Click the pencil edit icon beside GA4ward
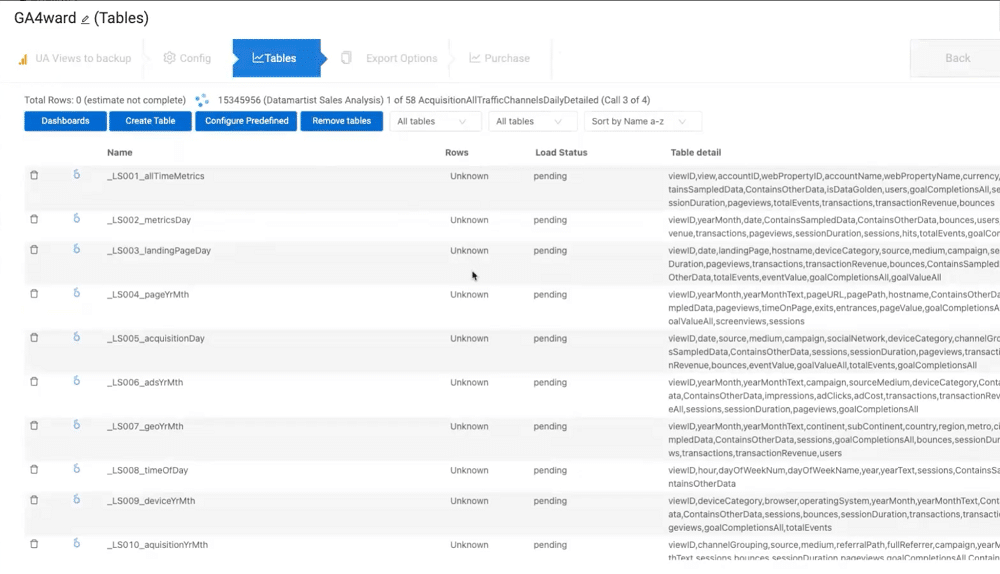Image resolution: width=1000 pixels, height=574 pixels. click(85, 19)
